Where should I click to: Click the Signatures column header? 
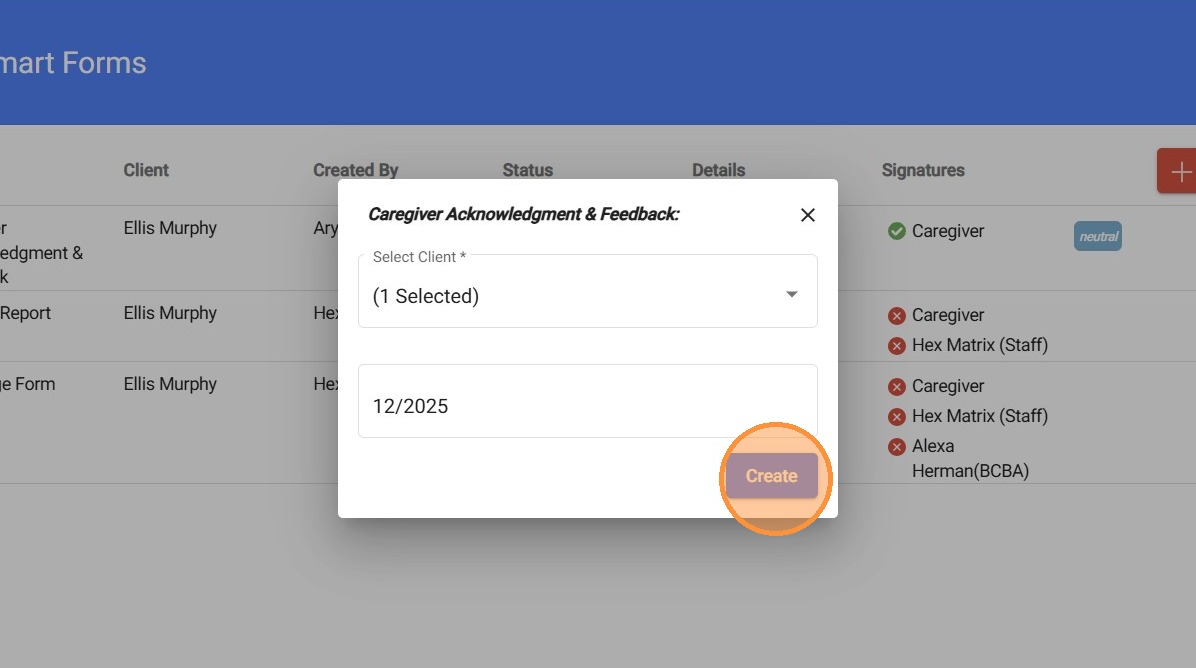[922, 170]
